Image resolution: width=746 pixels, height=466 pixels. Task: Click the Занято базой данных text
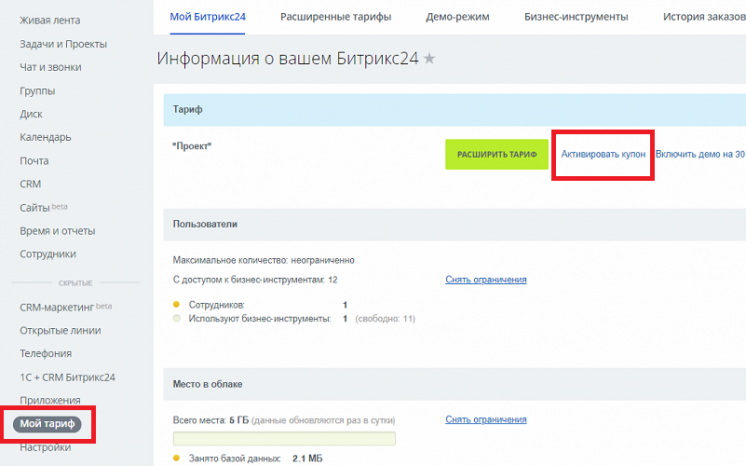pos(235,458)
